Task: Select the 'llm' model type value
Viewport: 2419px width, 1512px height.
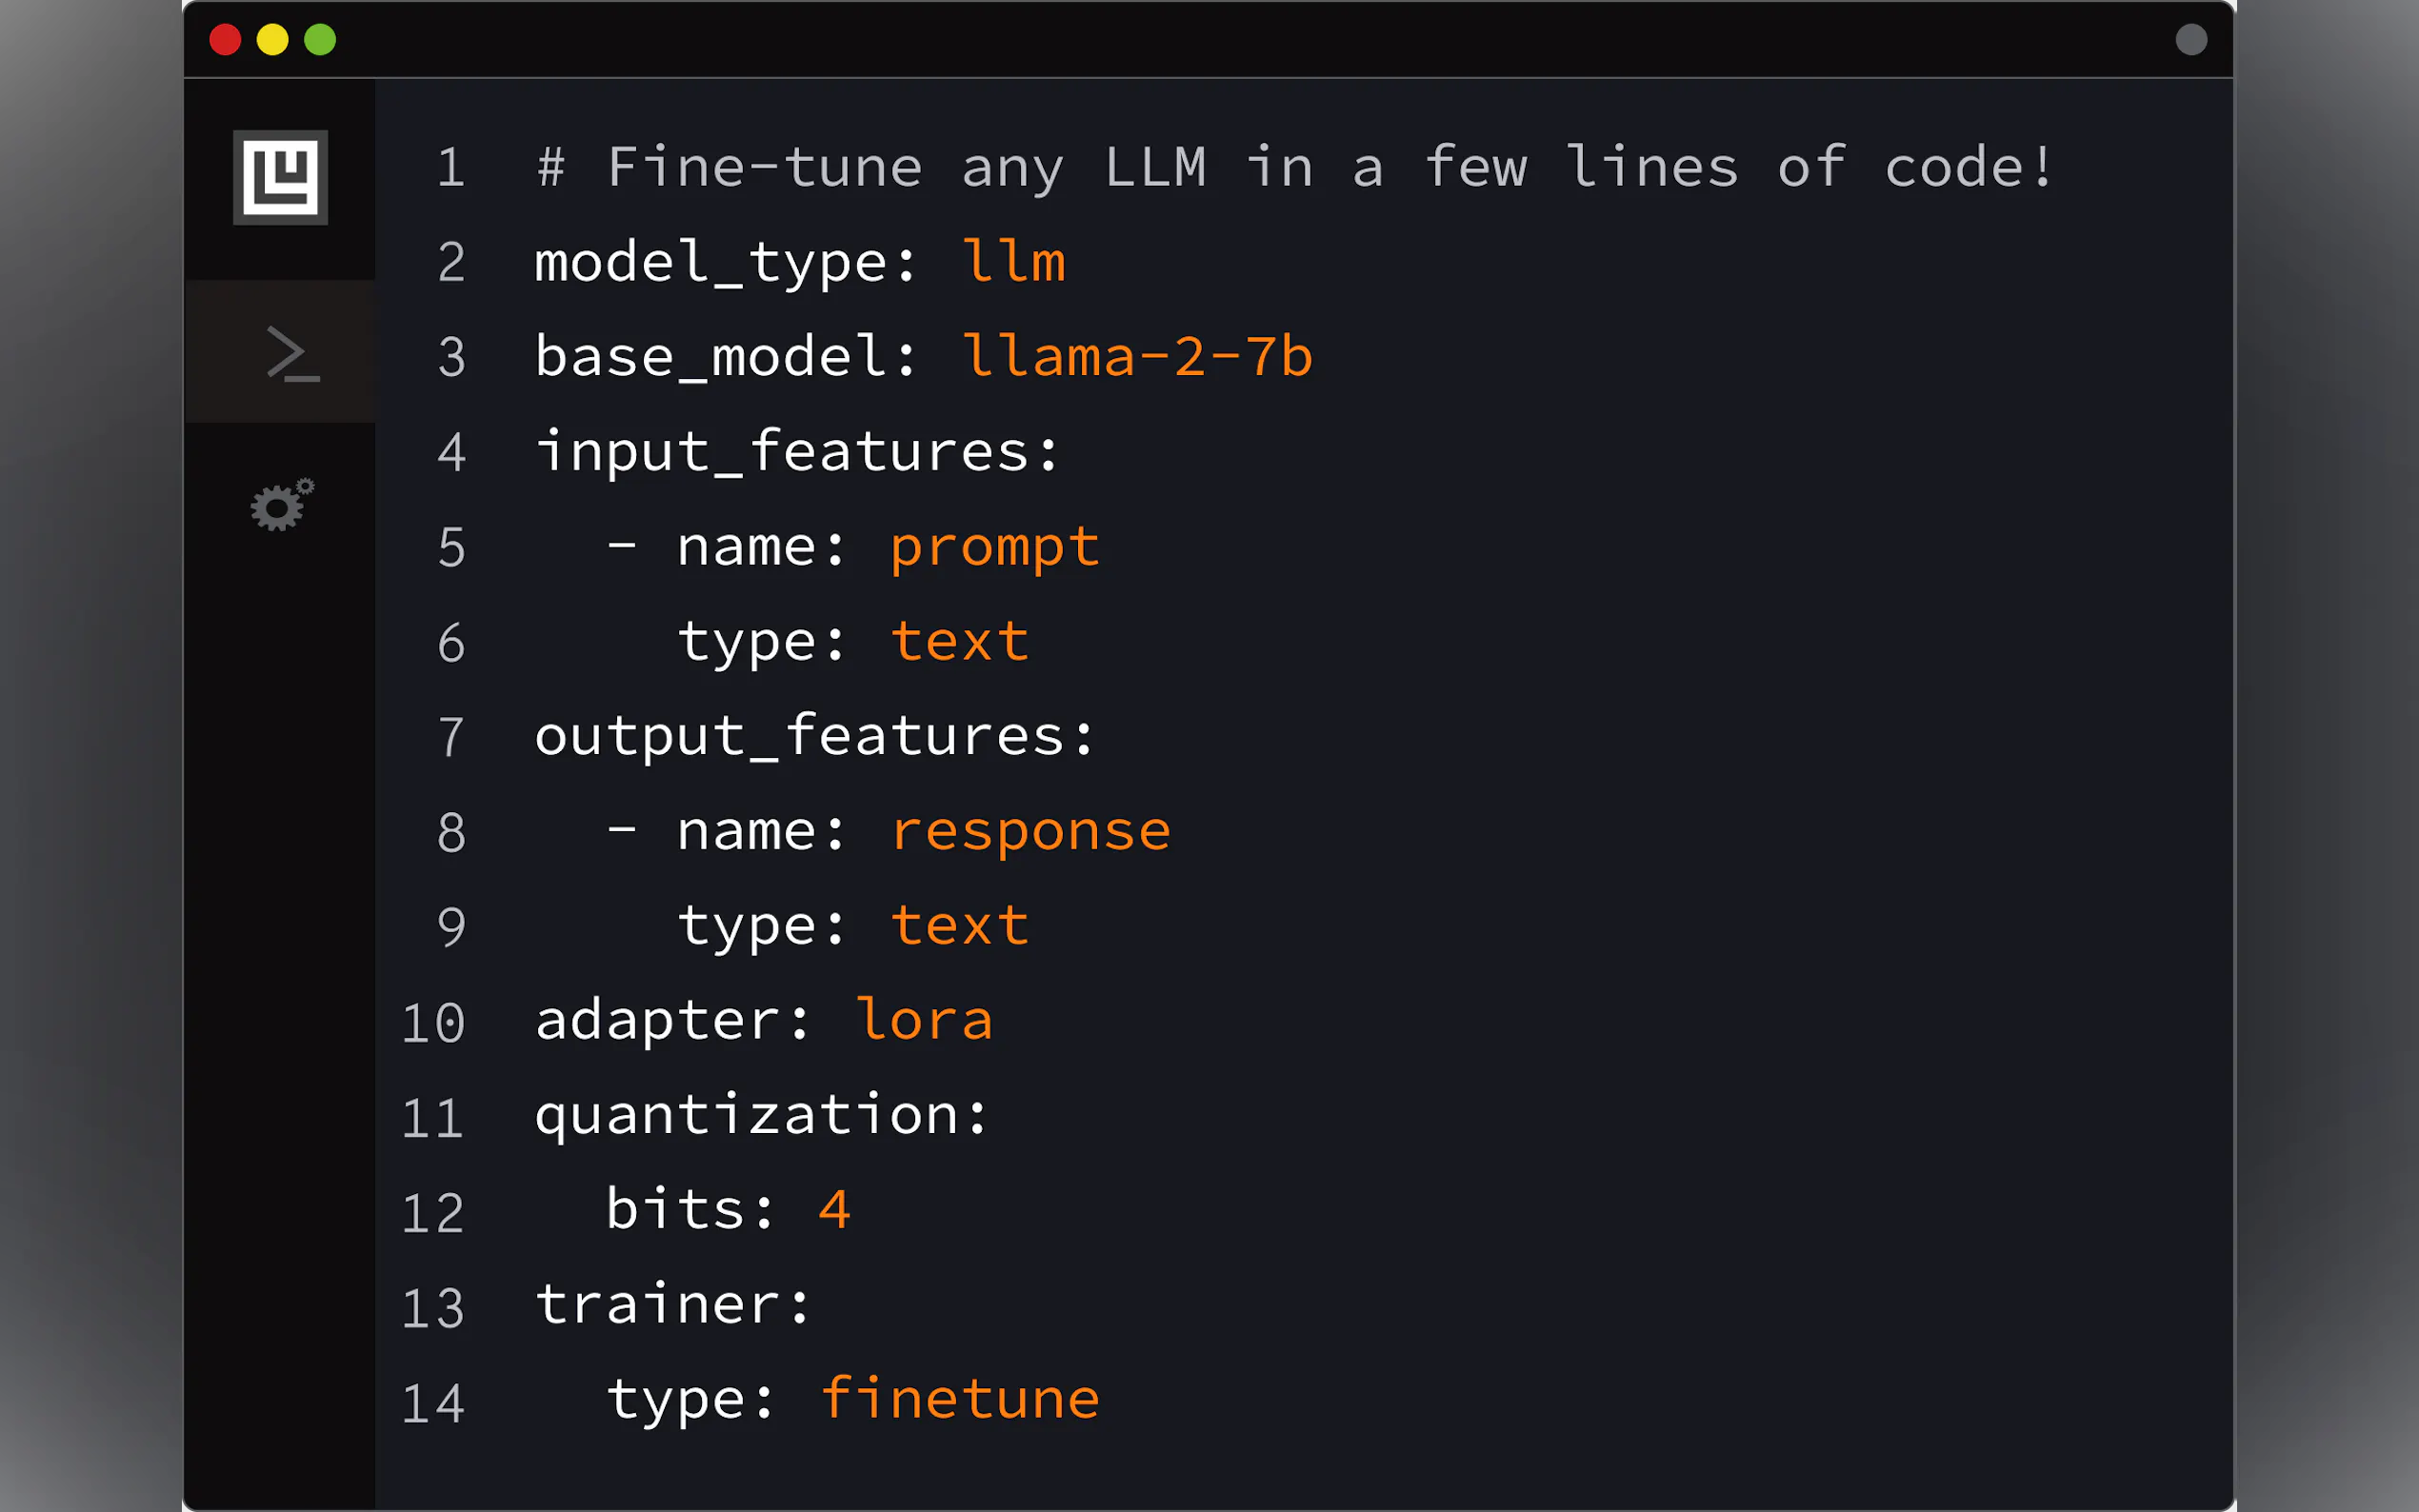Action: click(x=1013, y=262)
